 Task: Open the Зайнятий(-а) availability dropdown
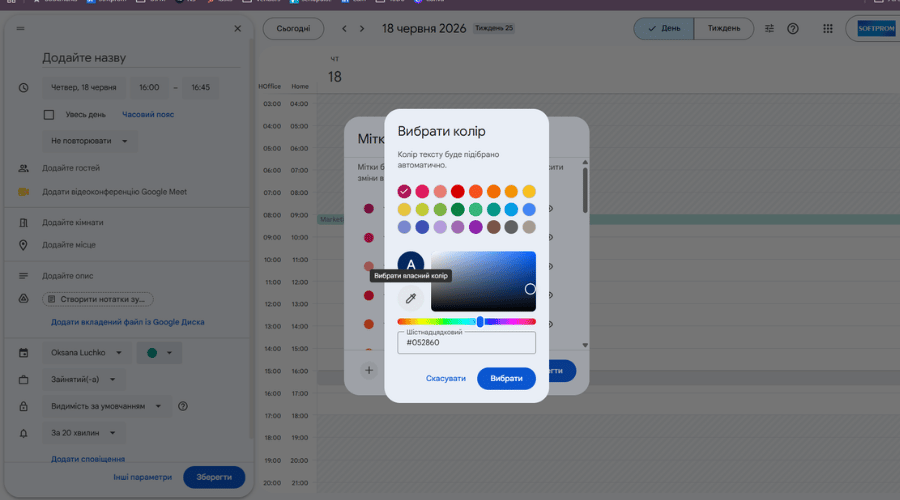coord(84,379)
